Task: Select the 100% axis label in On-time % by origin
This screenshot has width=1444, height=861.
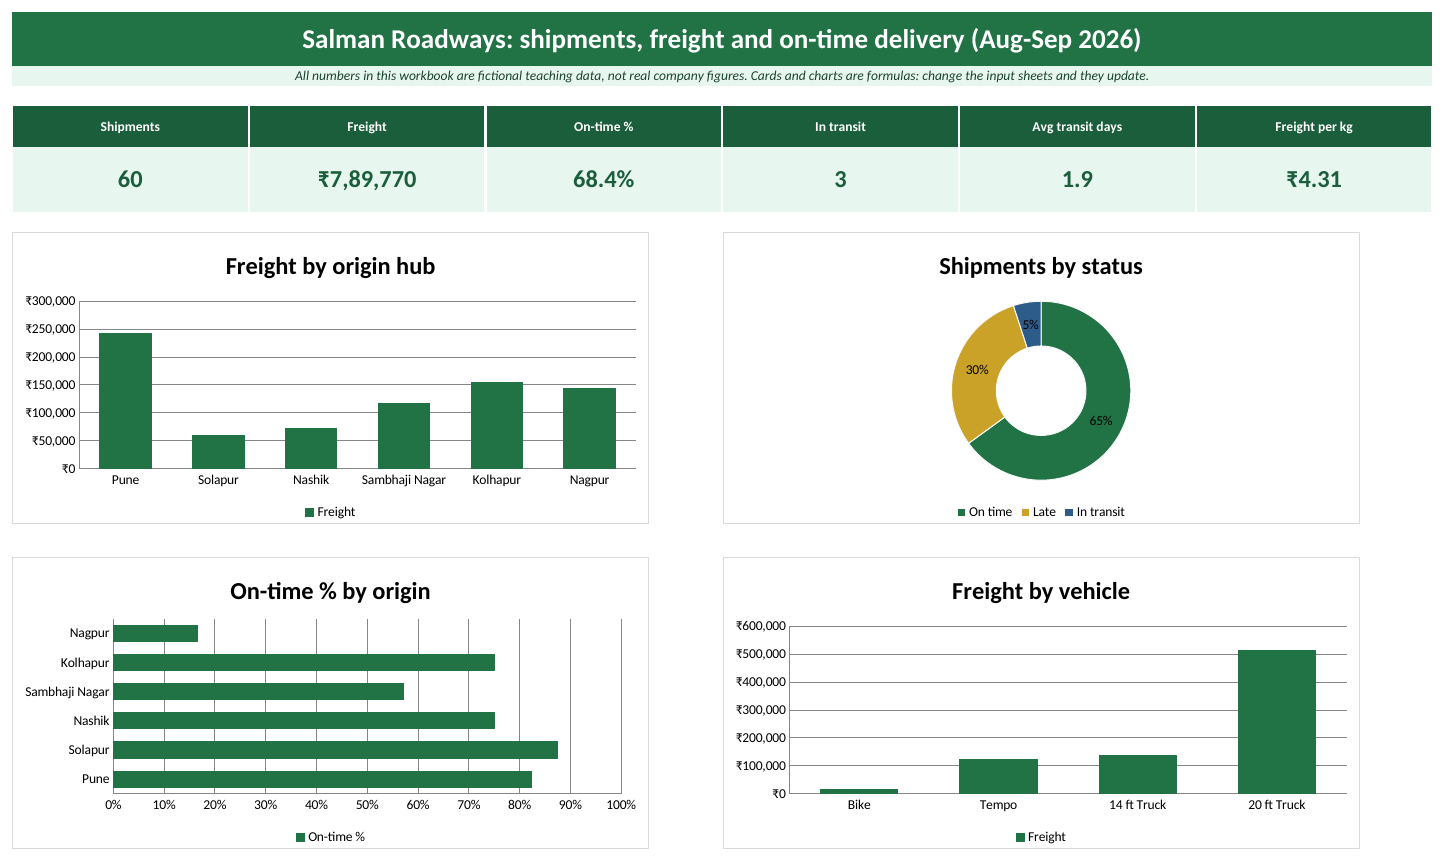Action: (621, 805)
